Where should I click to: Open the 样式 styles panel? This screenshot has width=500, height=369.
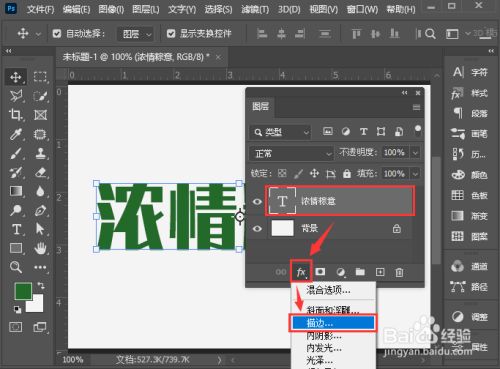coord(470,93)
